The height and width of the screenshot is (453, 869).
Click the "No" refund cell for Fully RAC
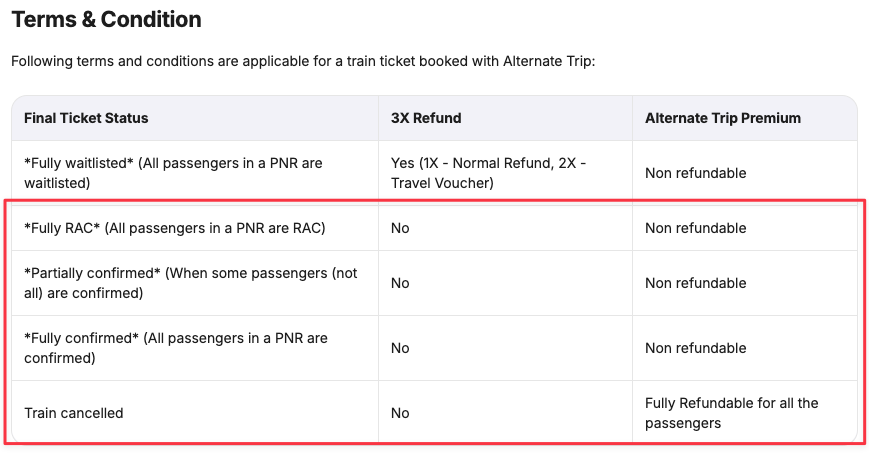(401, 228)
